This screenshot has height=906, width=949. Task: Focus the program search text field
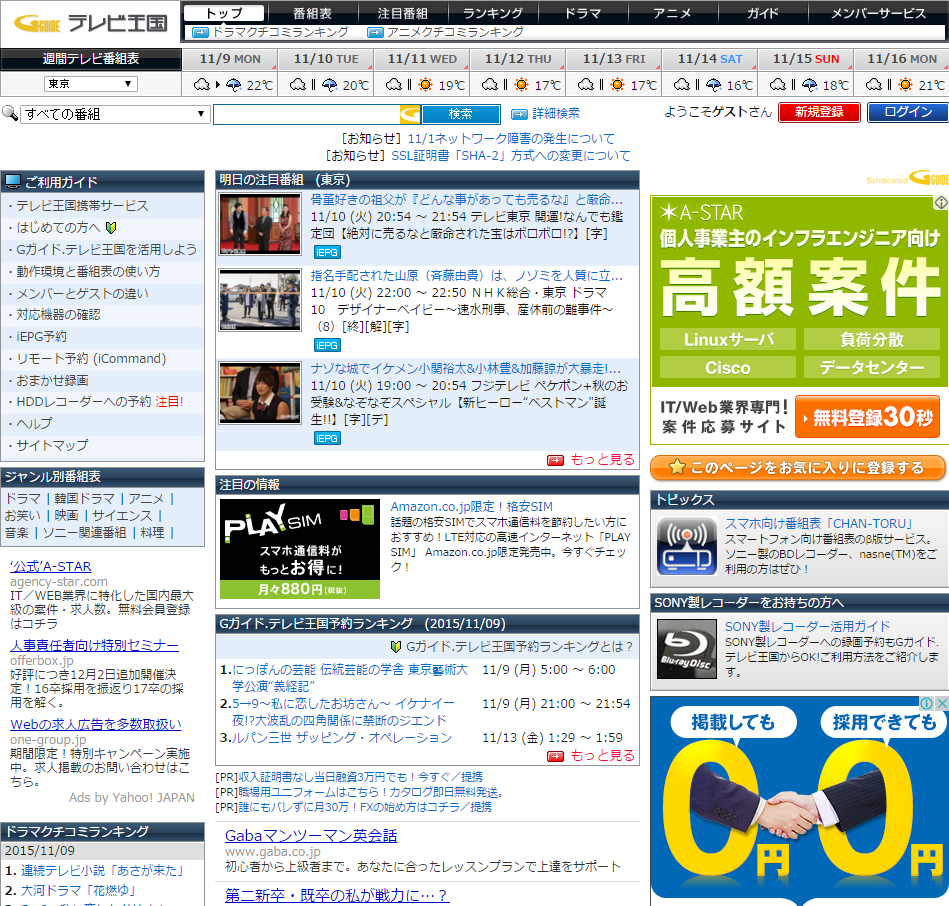[x=306, y=114]
